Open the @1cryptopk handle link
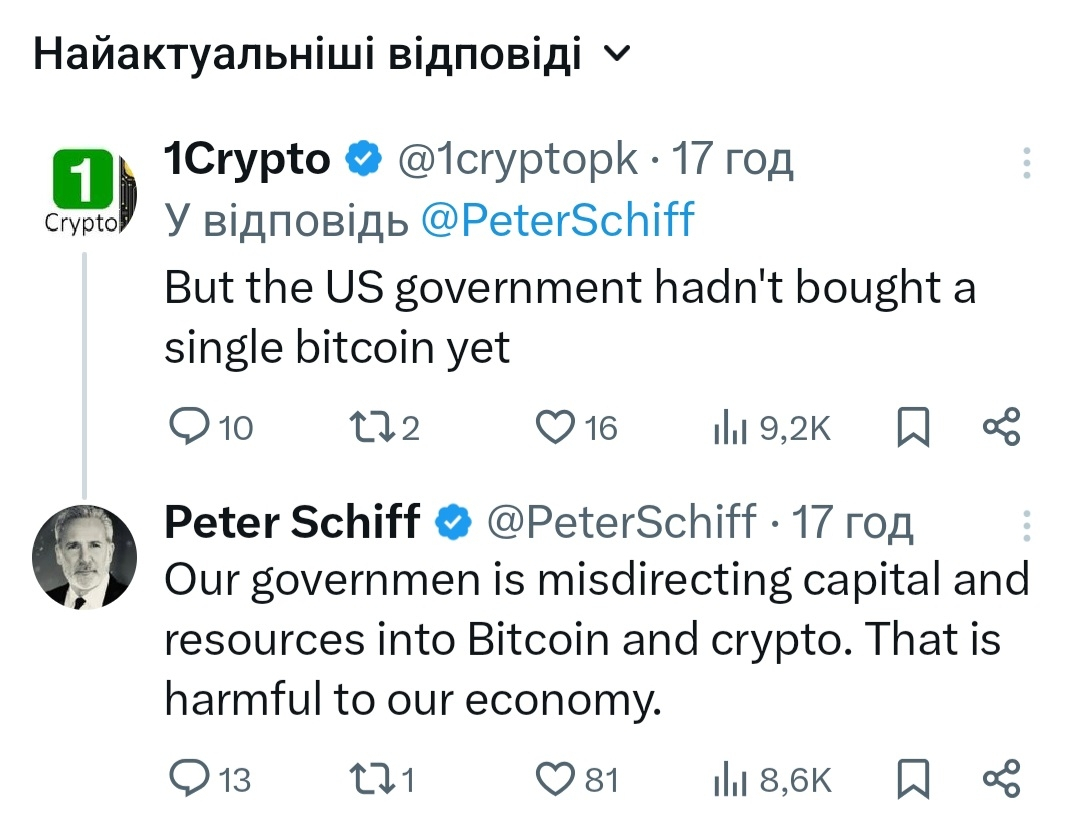This screenshot has width=1080, height=829. pyautogui.click(x=517, y=159)
